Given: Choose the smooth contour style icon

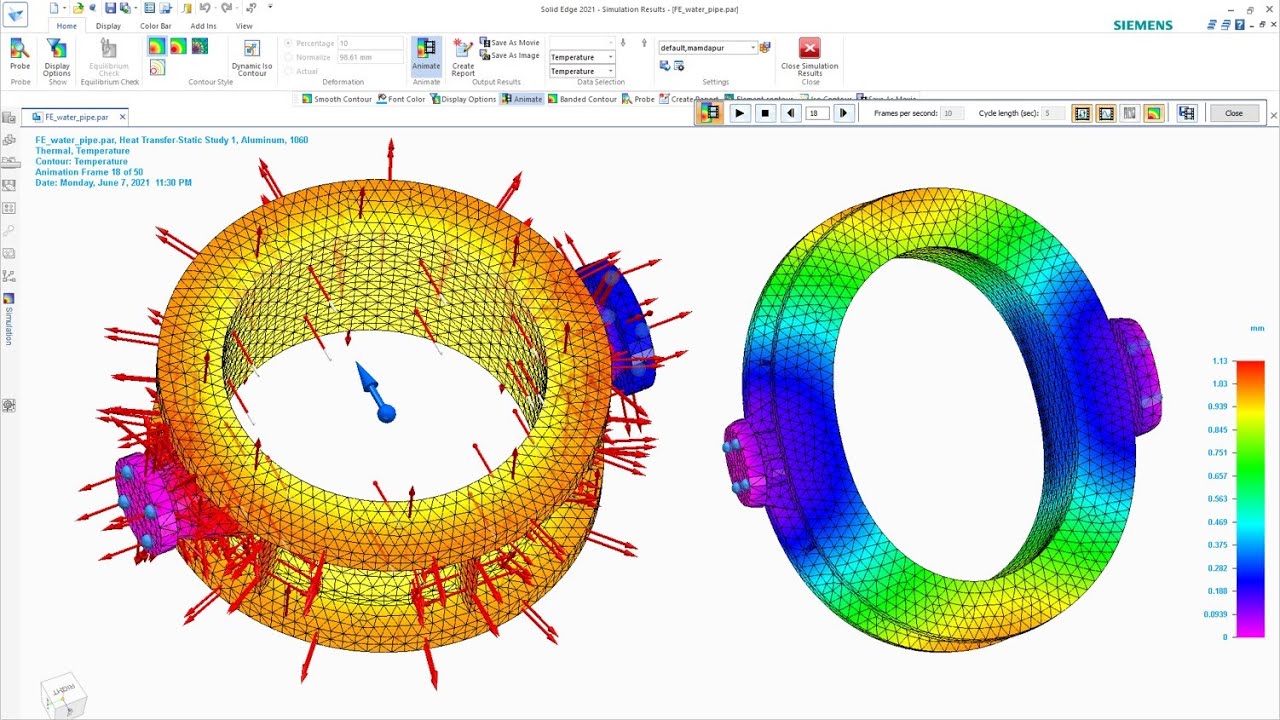Looking at the screenshot, I should point(157,46).
